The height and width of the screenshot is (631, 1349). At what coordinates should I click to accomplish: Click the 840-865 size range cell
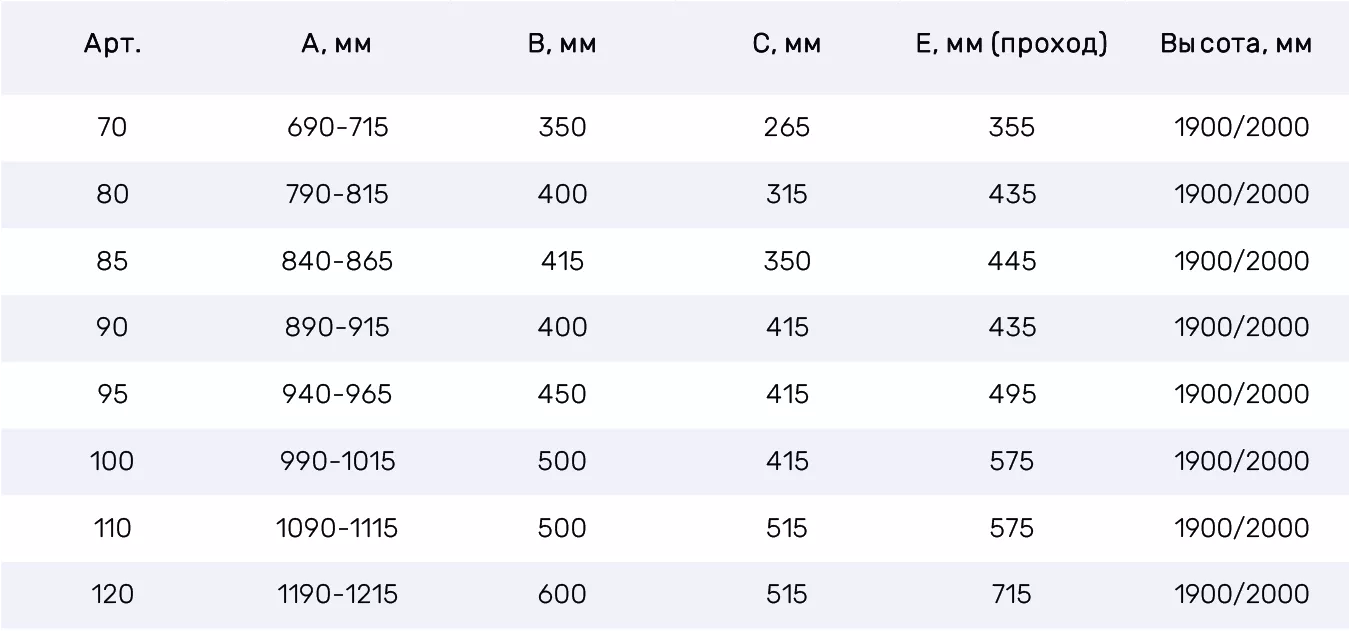[337, 261]
